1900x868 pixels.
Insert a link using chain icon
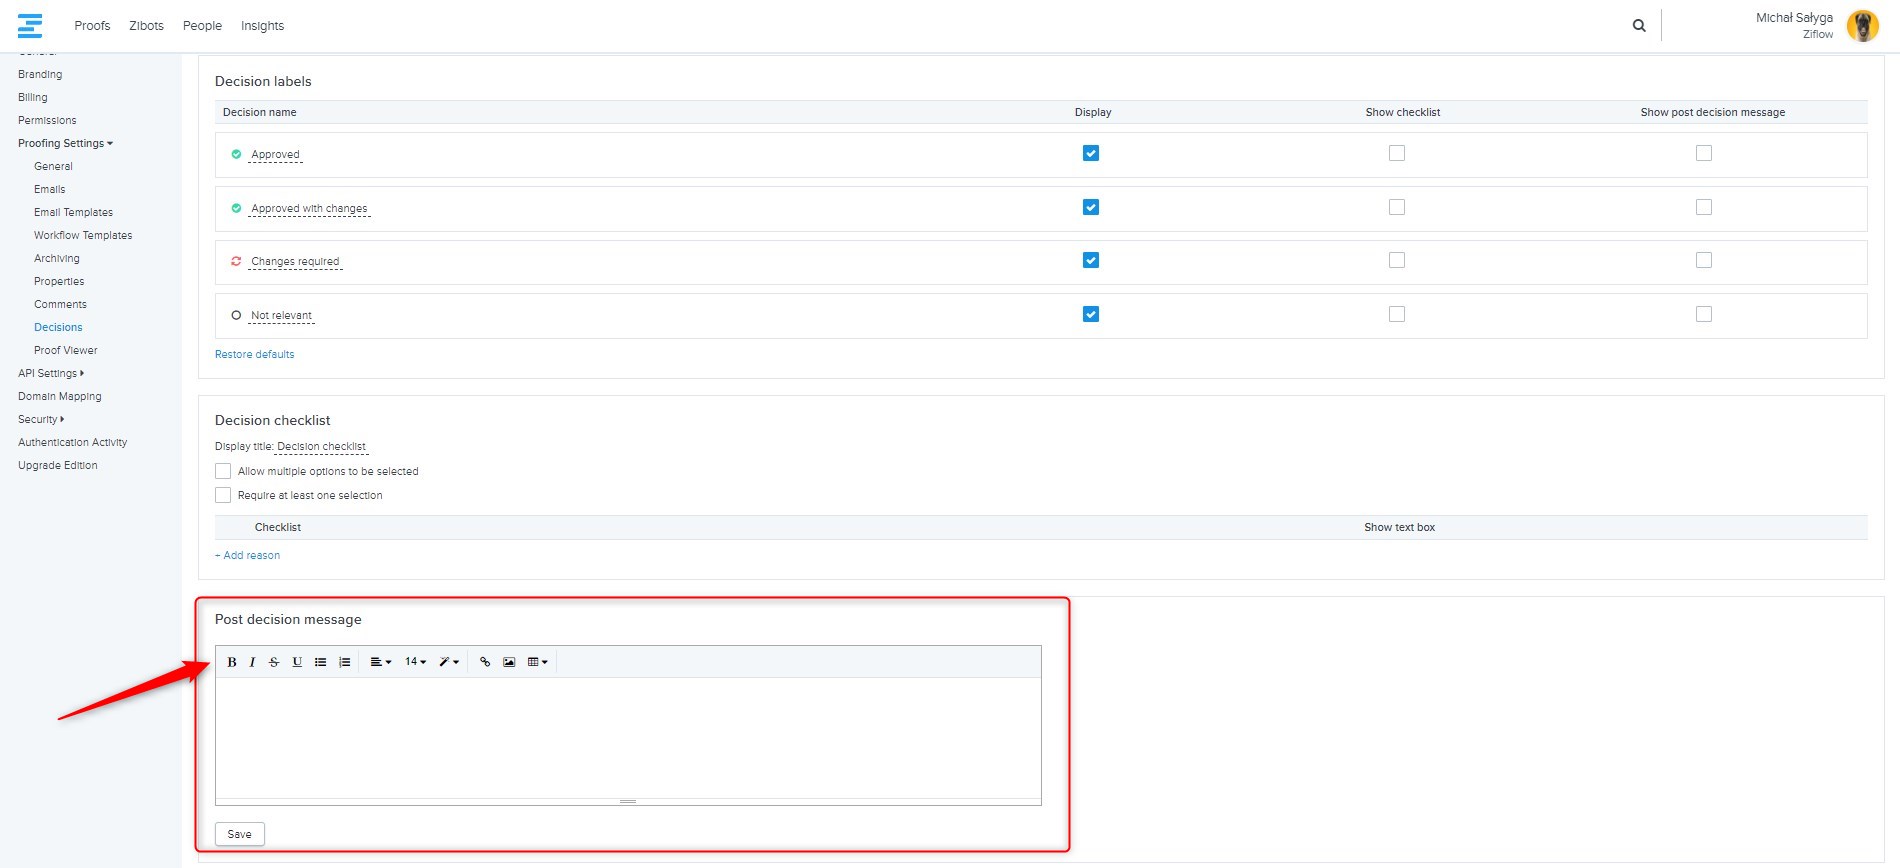click(485, 662)
